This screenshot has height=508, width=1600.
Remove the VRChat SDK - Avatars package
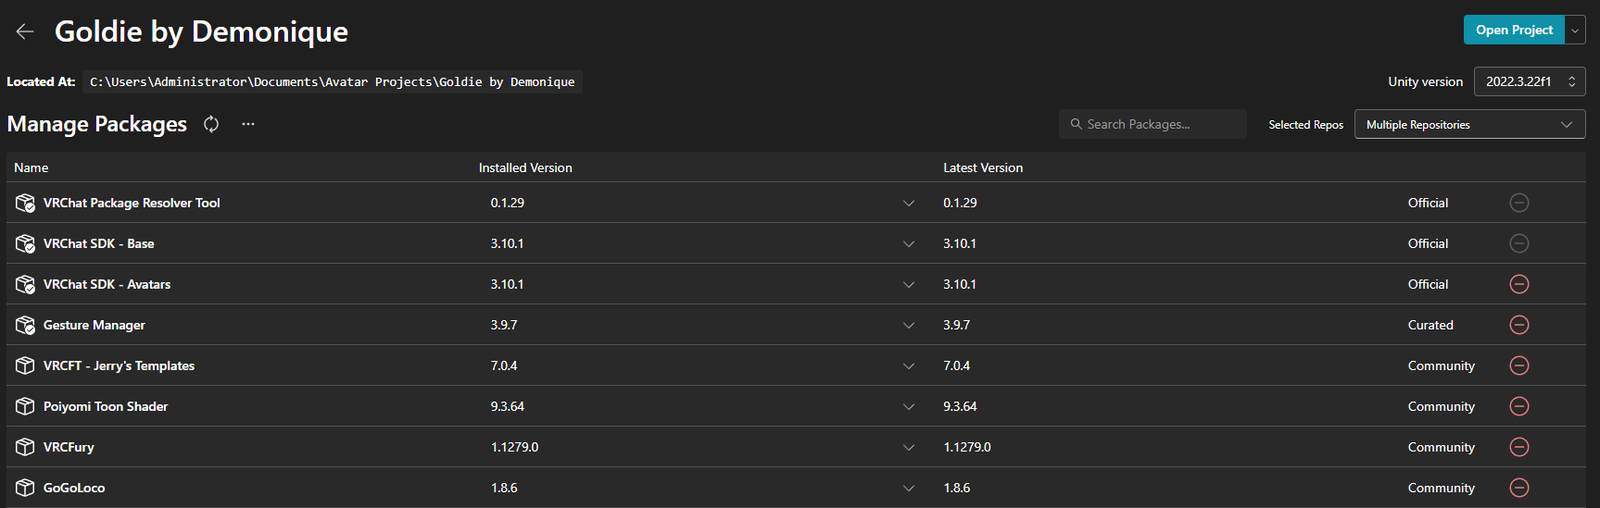[x=1518, y=284]
